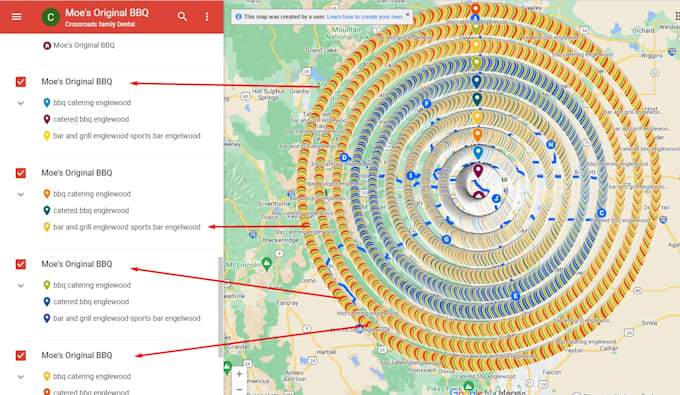Click the green Mt Lincoln peak marker
Image resolution: width=680 pixels, height=395 pixels.
pos(267,263)
